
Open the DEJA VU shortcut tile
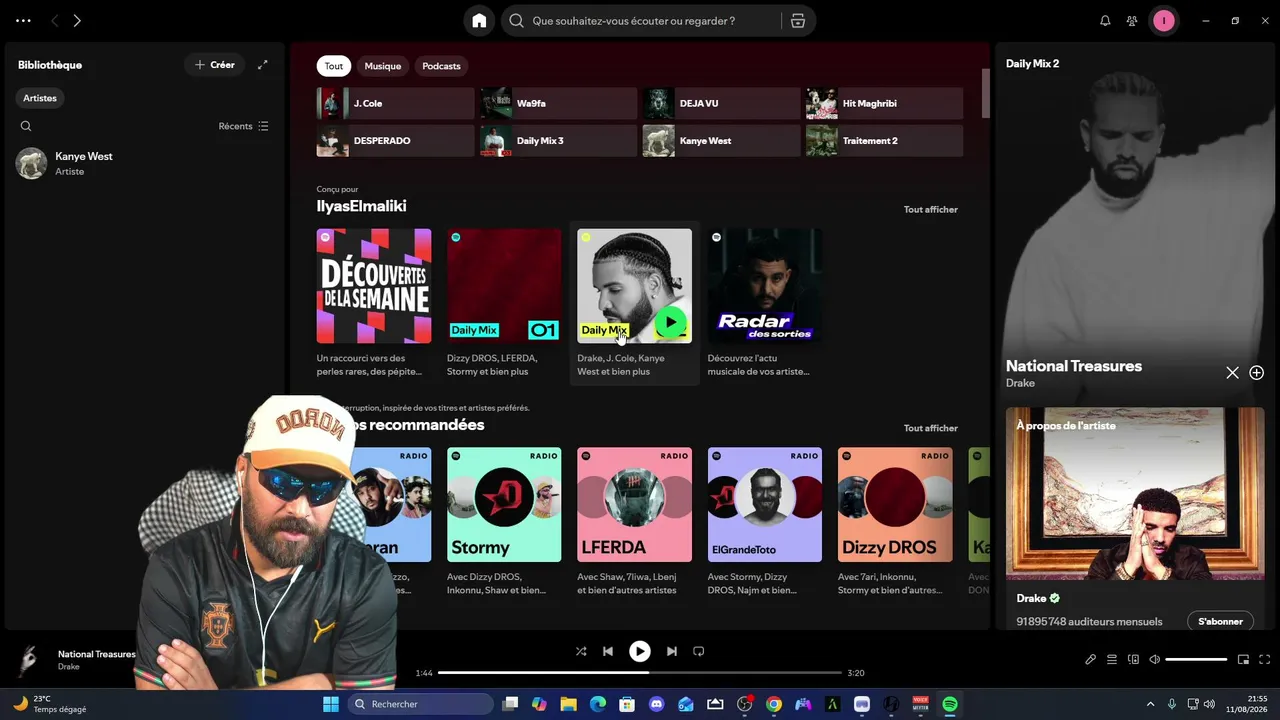pyautogui.click(x=722, y=103)
